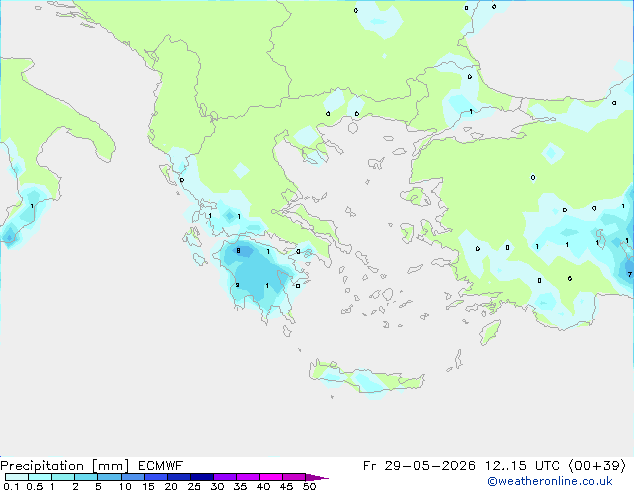Click the "15" legend scale value

[x=148, y=486]
